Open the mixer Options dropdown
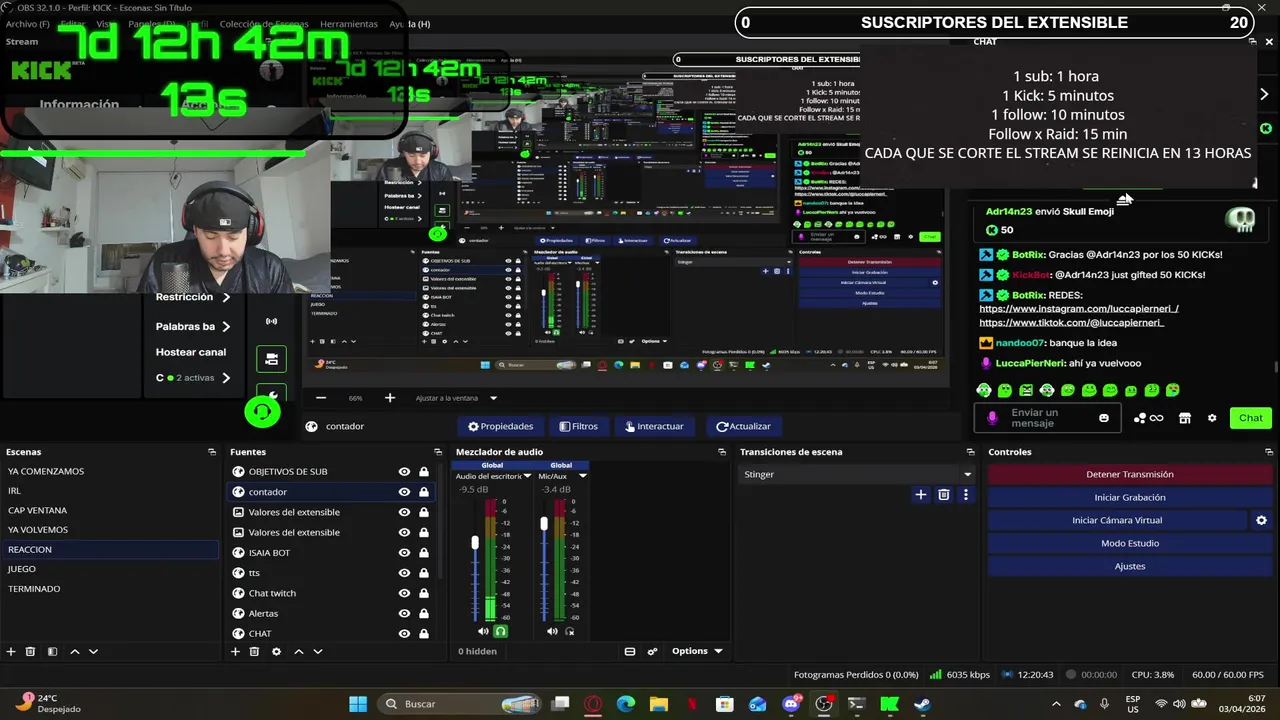Viewport: 1280px width, 720px height. pos(697,651)
